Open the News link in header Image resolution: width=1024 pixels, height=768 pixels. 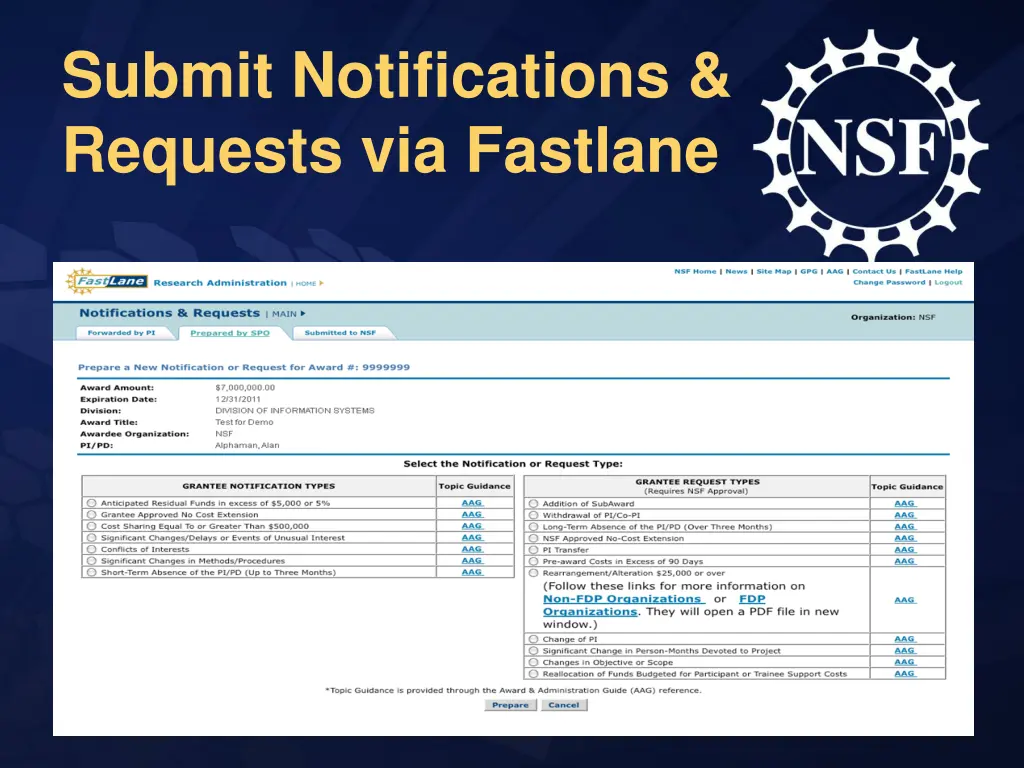736,272
